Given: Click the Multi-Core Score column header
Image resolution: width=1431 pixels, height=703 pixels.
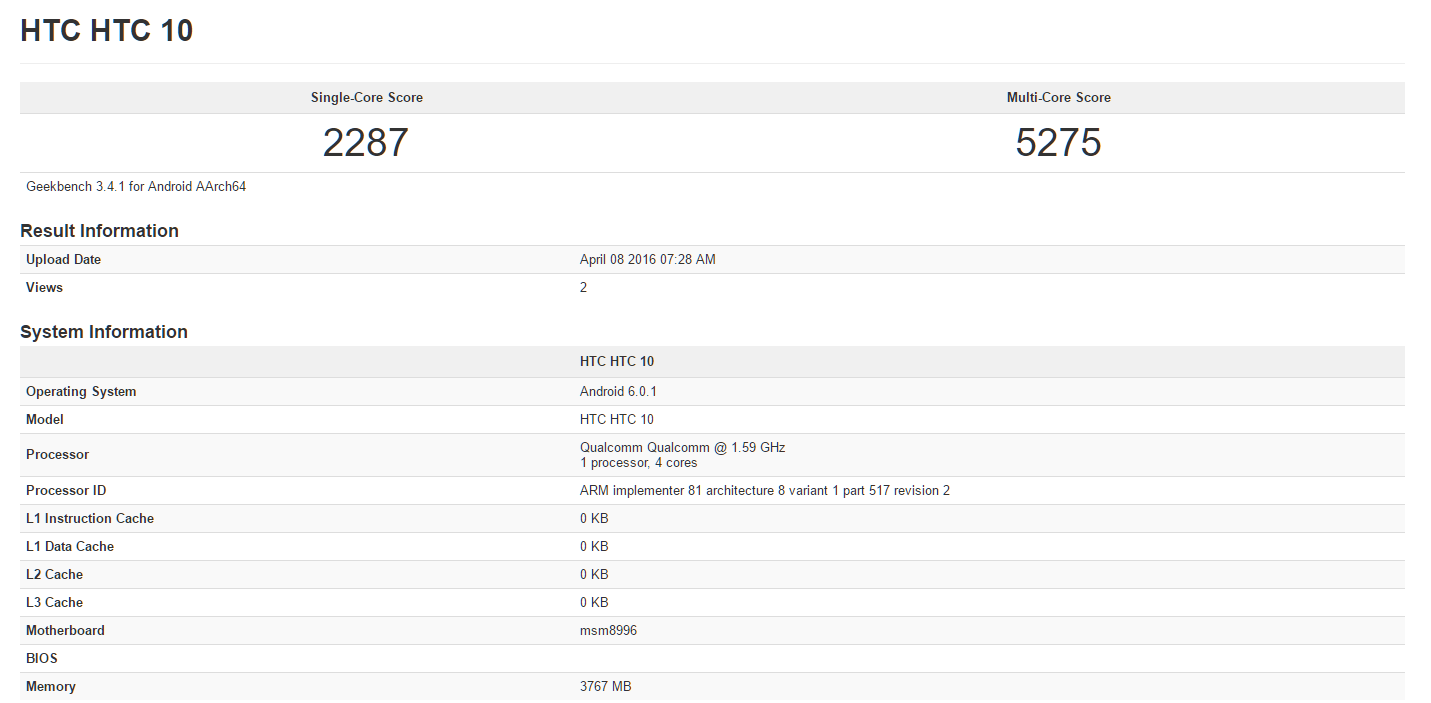Looking at the screenshot, I should point(1058,98).
